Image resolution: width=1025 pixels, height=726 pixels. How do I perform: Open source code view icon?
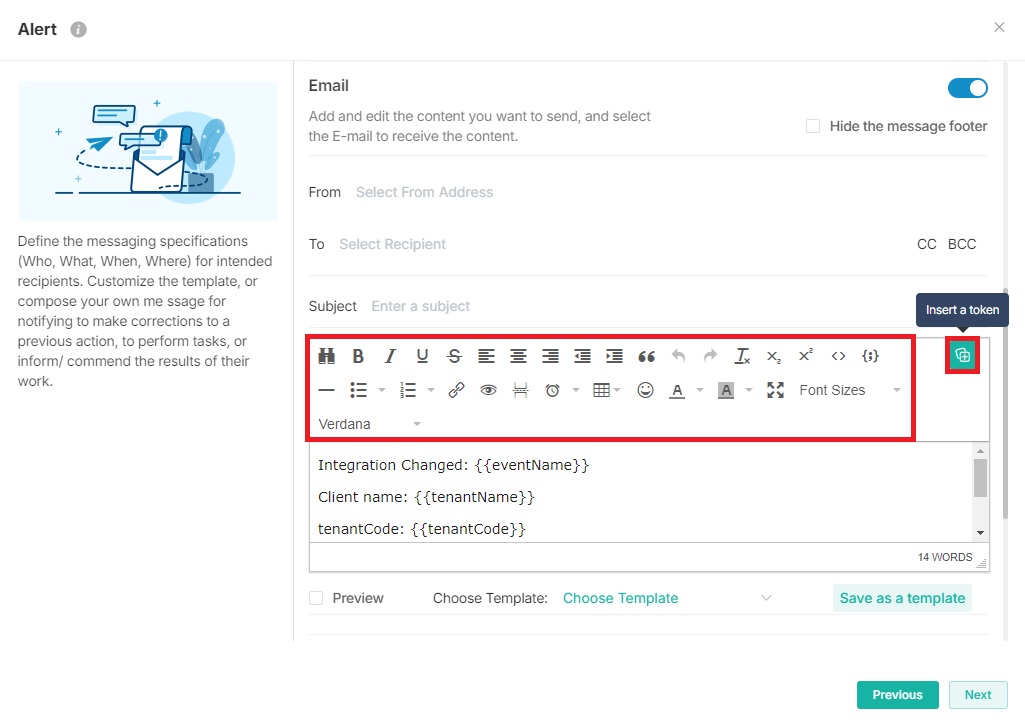[x=838, y=356]
